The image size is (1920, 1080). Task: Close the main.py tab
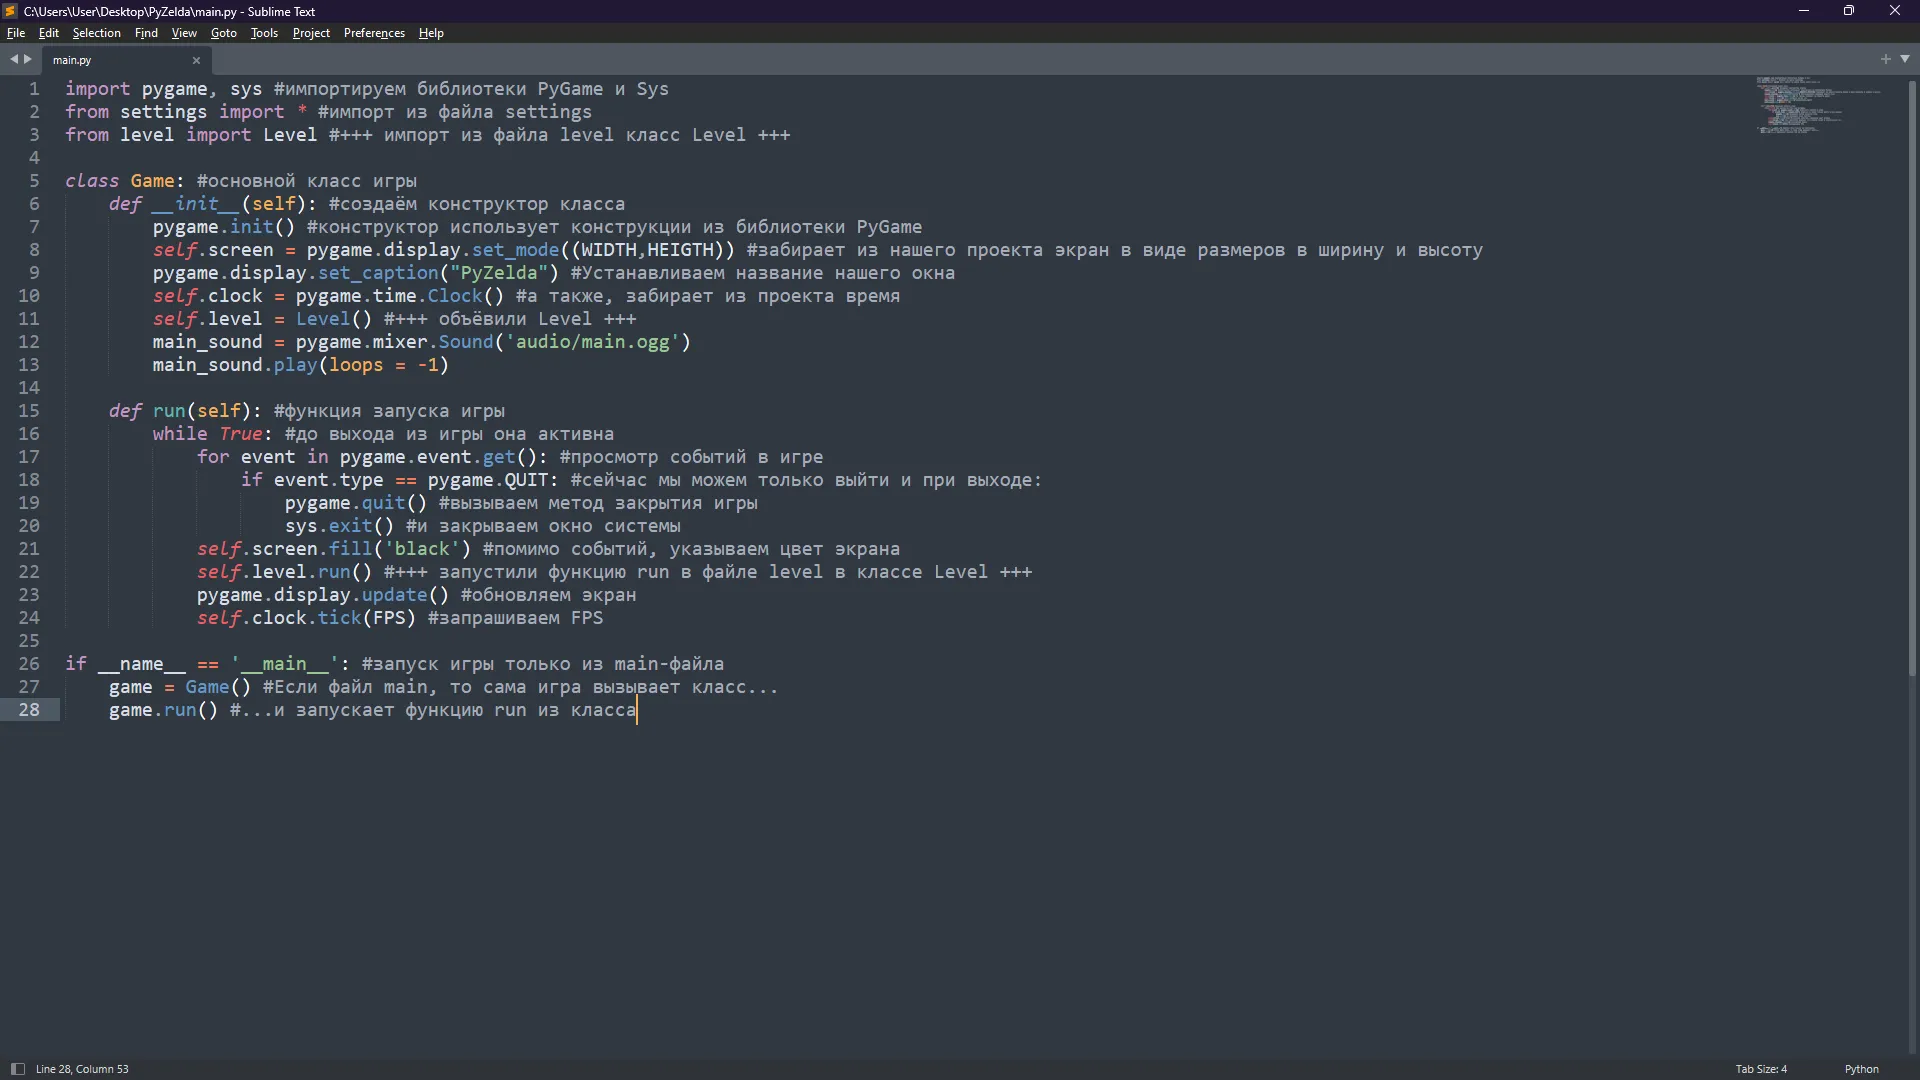(x=196, y=60)
